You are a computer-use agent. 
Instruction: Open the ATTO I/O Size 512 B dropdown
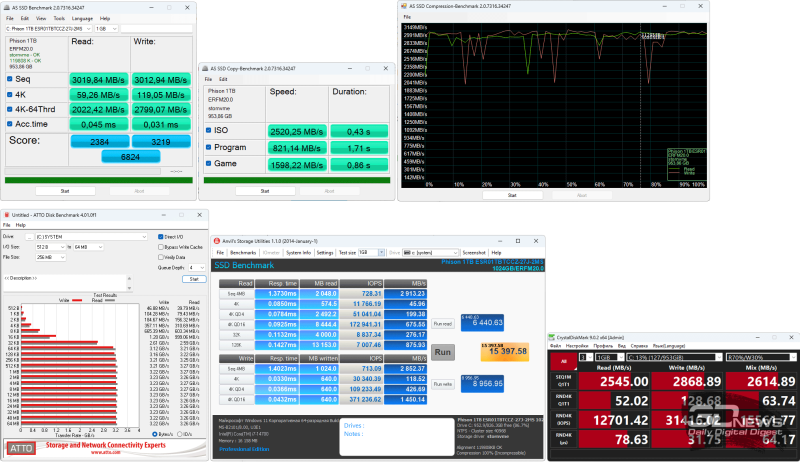coord(51,247)
